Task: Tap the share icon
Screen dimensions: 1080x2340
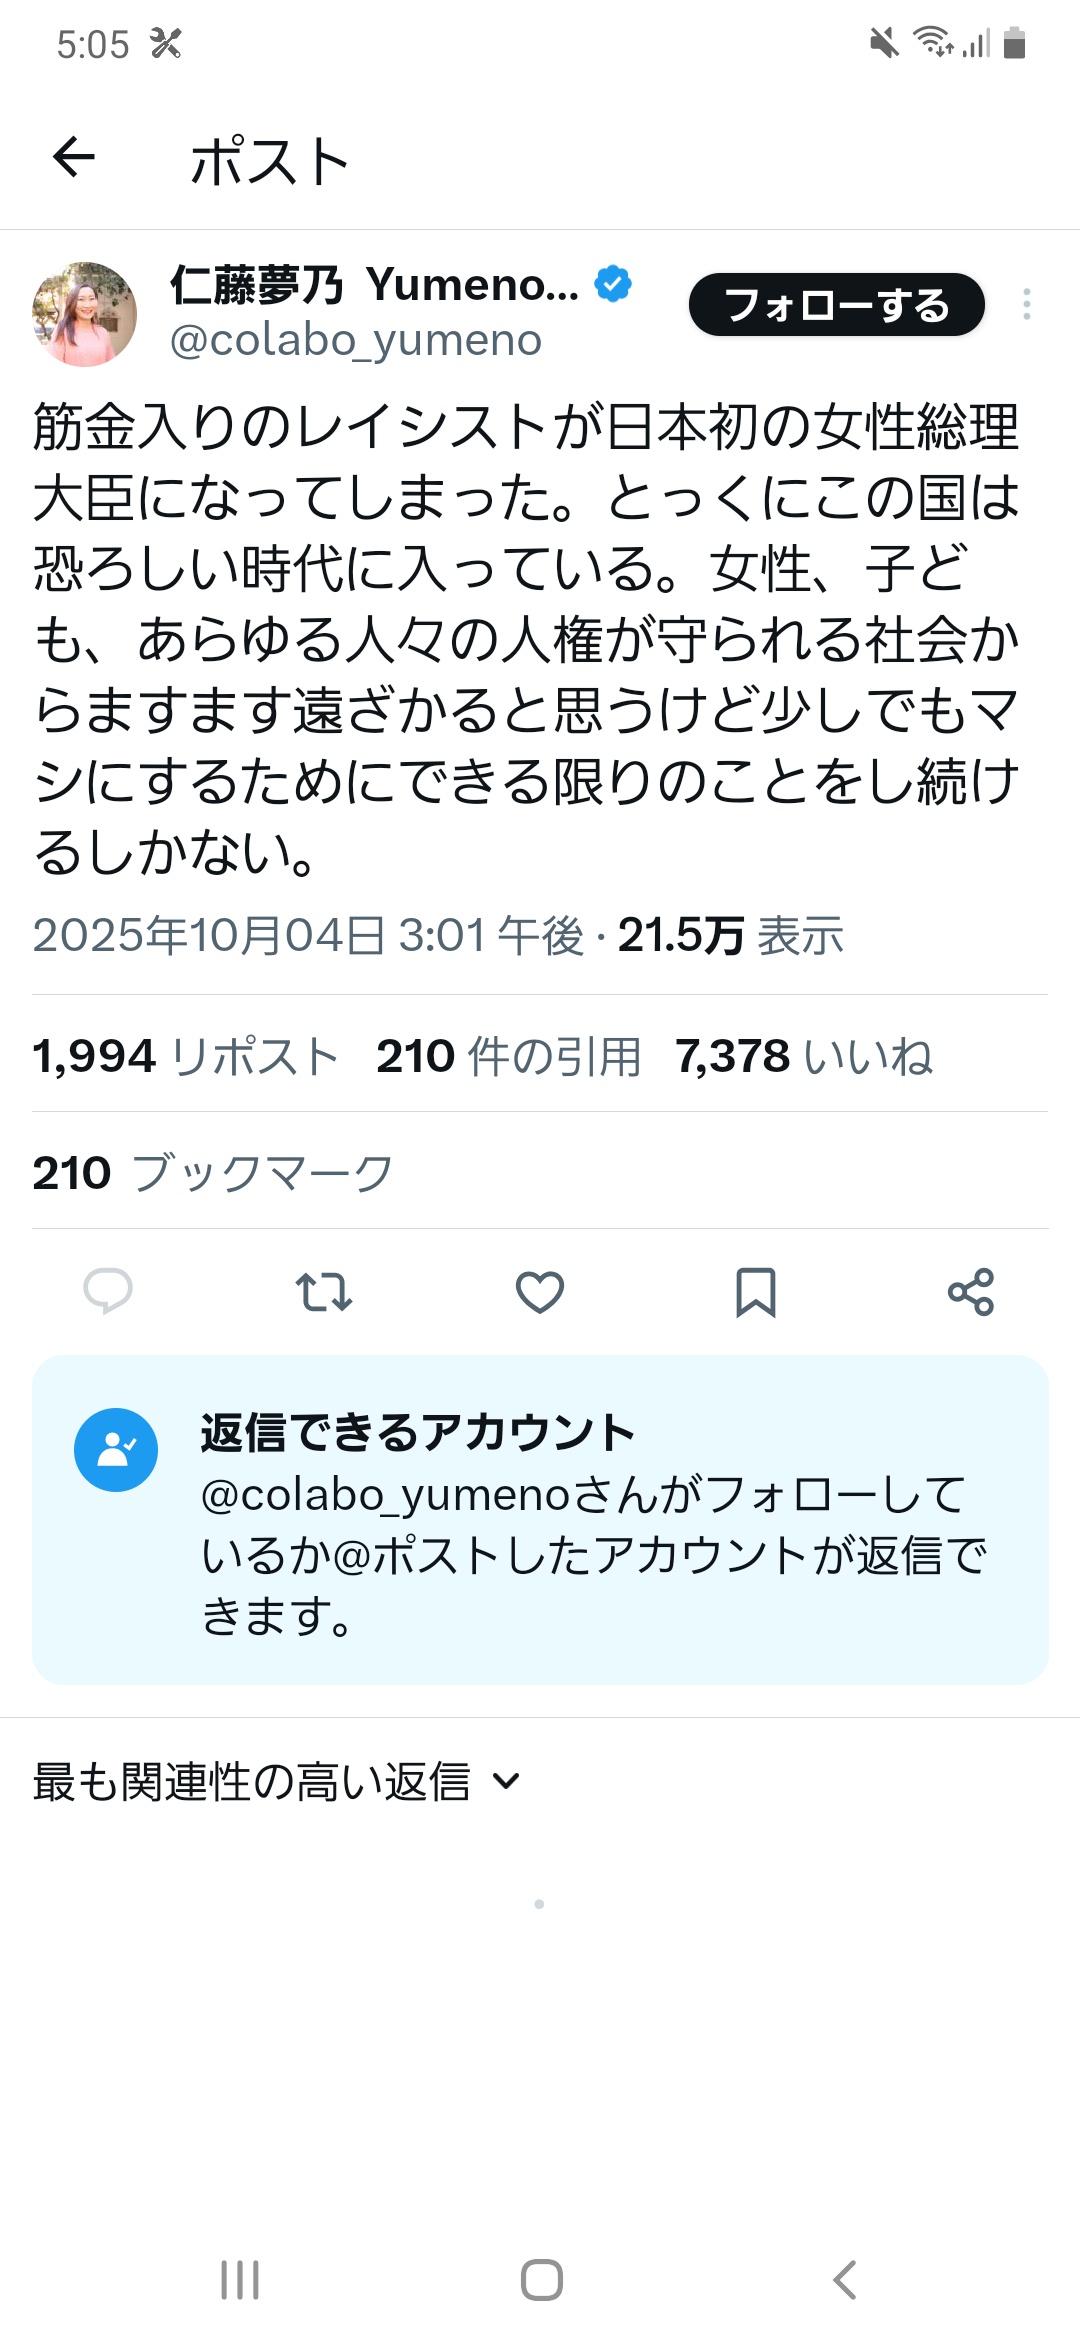Action: point(971,1291)
